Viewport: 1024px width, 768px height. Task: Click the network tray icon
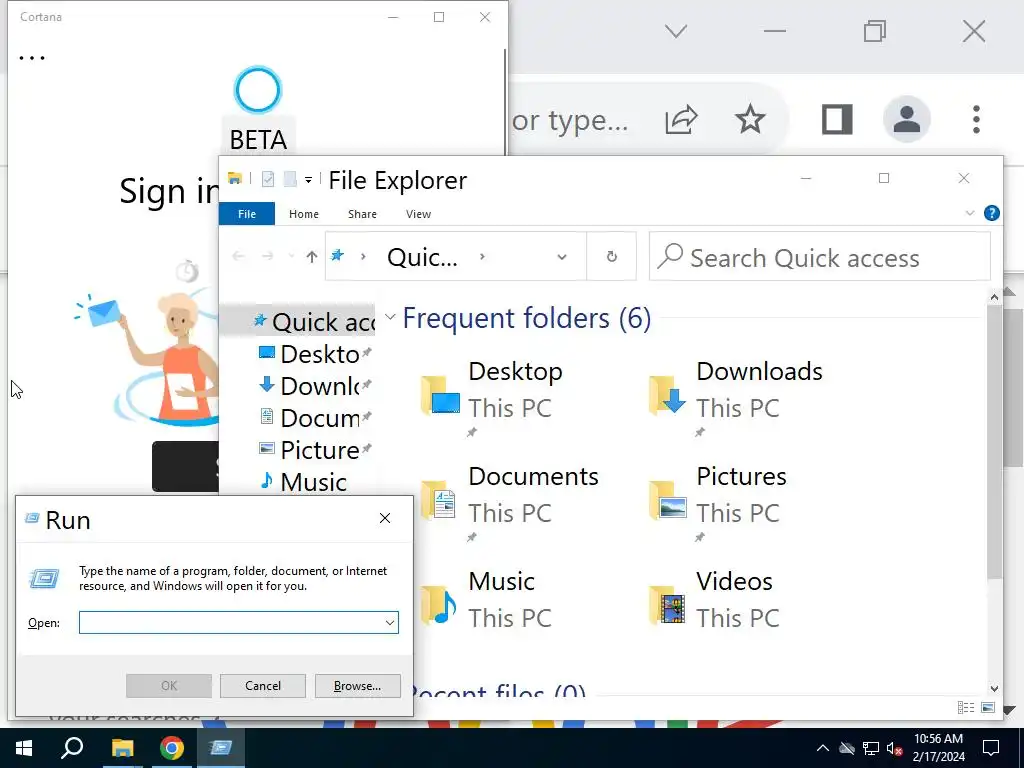[871, 748]
